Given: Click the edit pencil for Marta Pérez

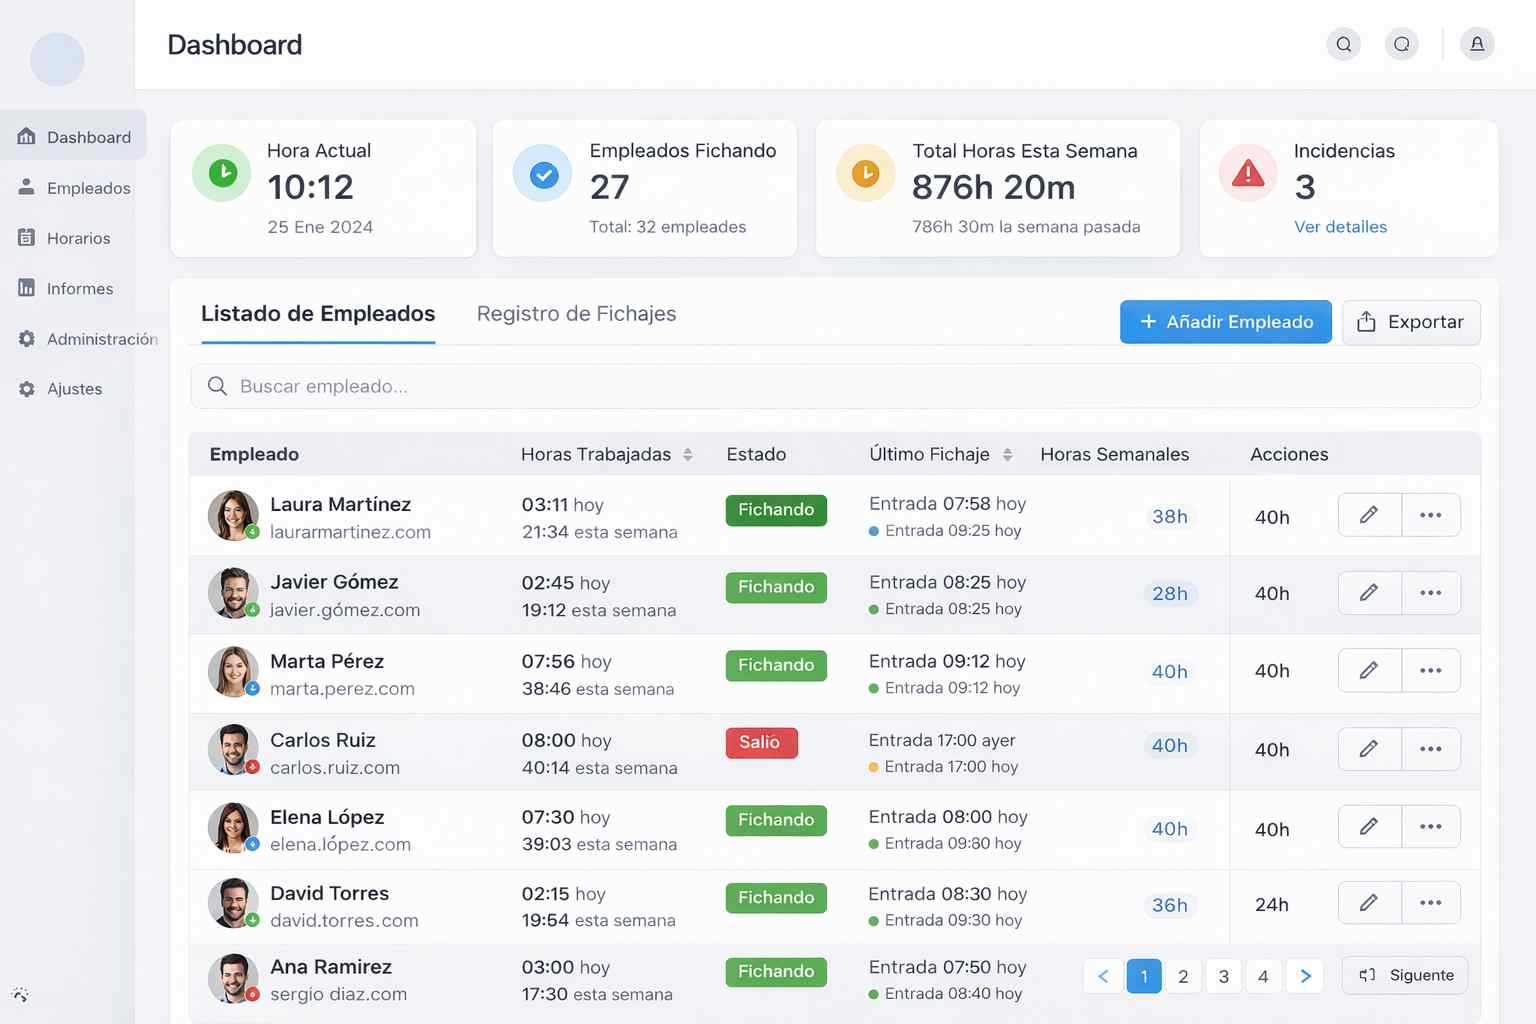Looking at the screenshot, I should click(x=1369, y=670).
